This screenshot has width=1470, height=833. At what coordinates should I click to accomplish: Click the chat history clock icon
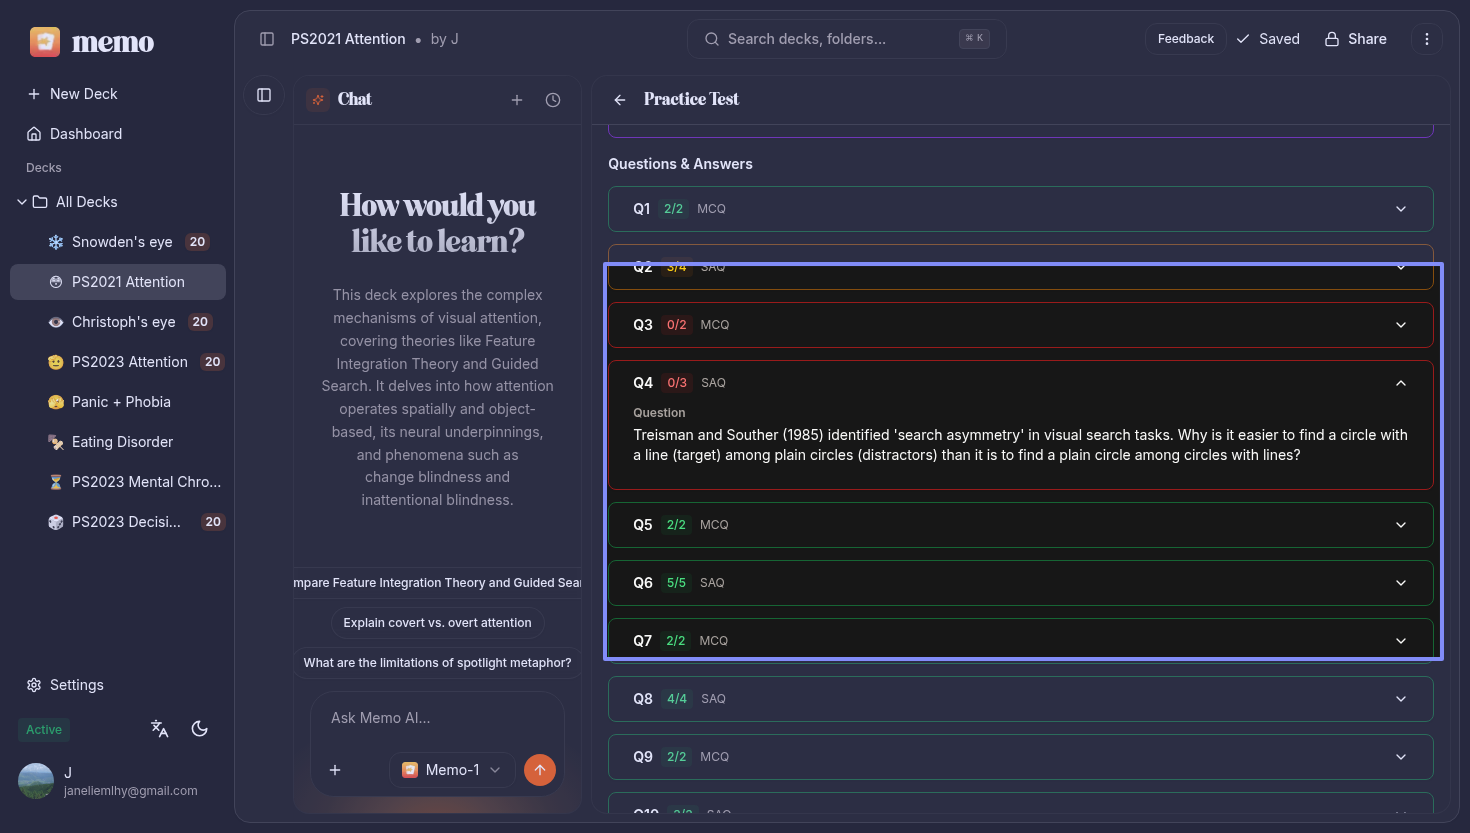coord(553,100)
